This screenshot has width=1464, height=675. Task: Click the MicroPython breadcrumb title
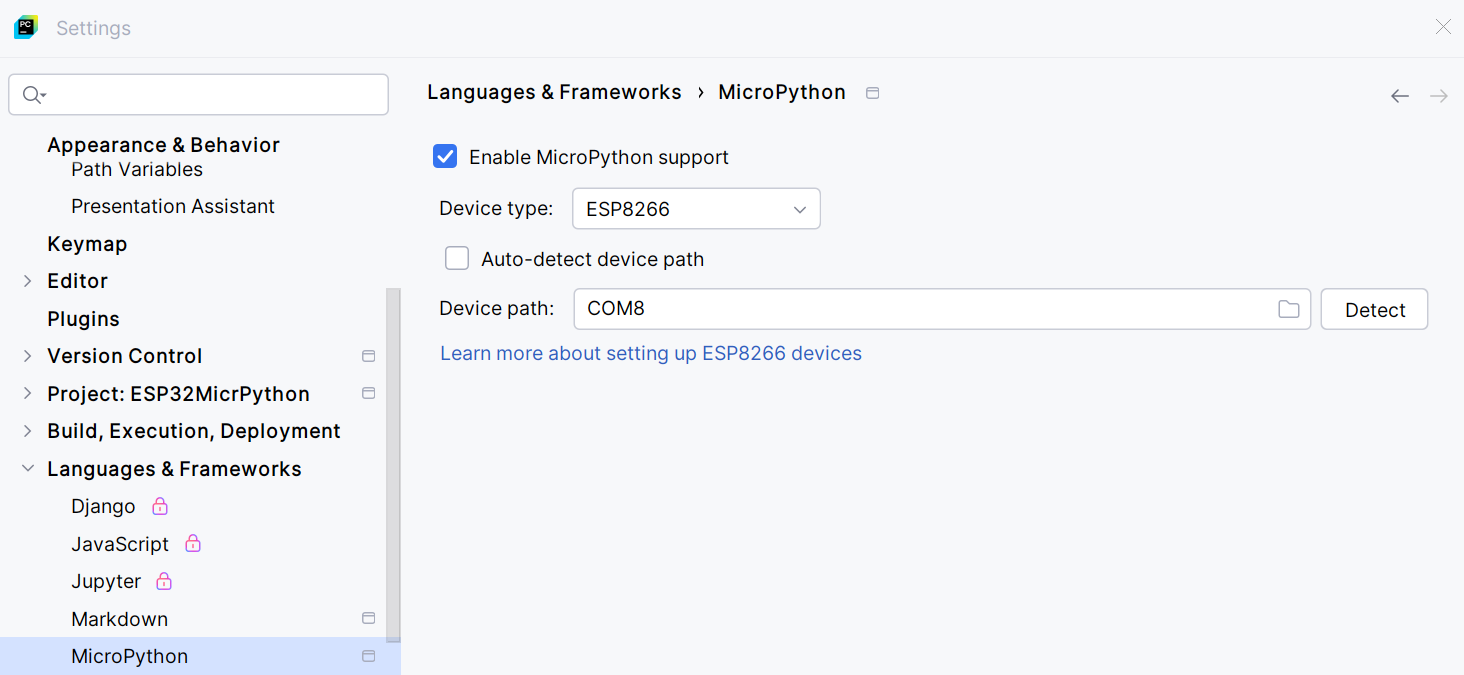point(782,92)
